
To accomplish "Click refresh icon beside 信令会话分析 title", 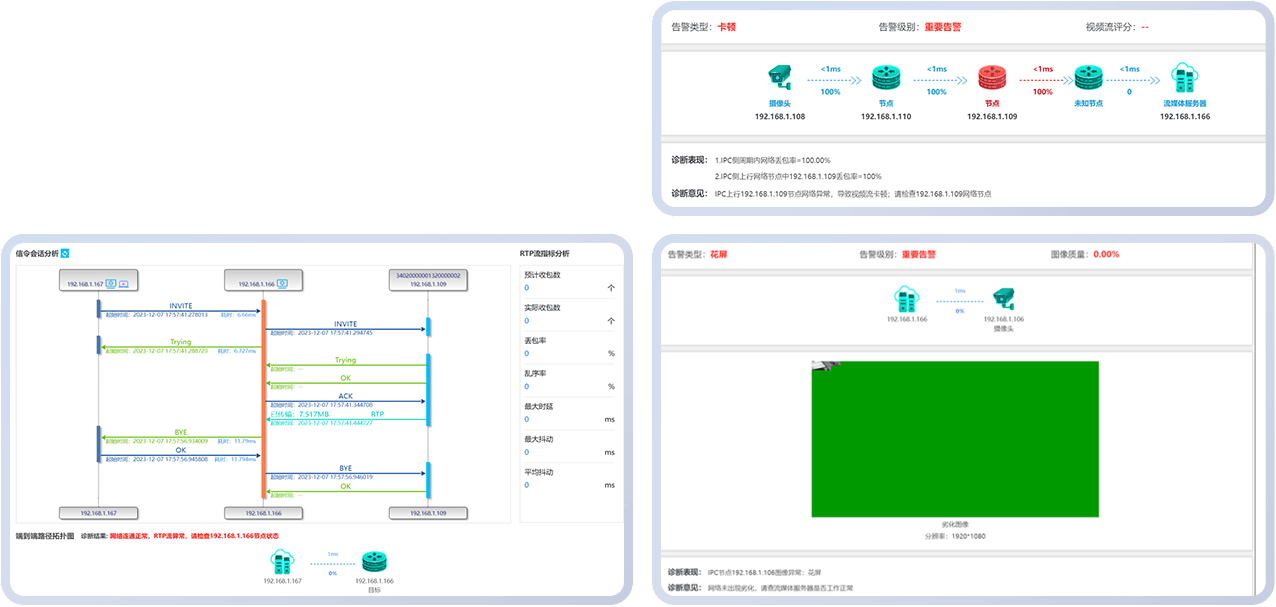I will tap(65, 254).
